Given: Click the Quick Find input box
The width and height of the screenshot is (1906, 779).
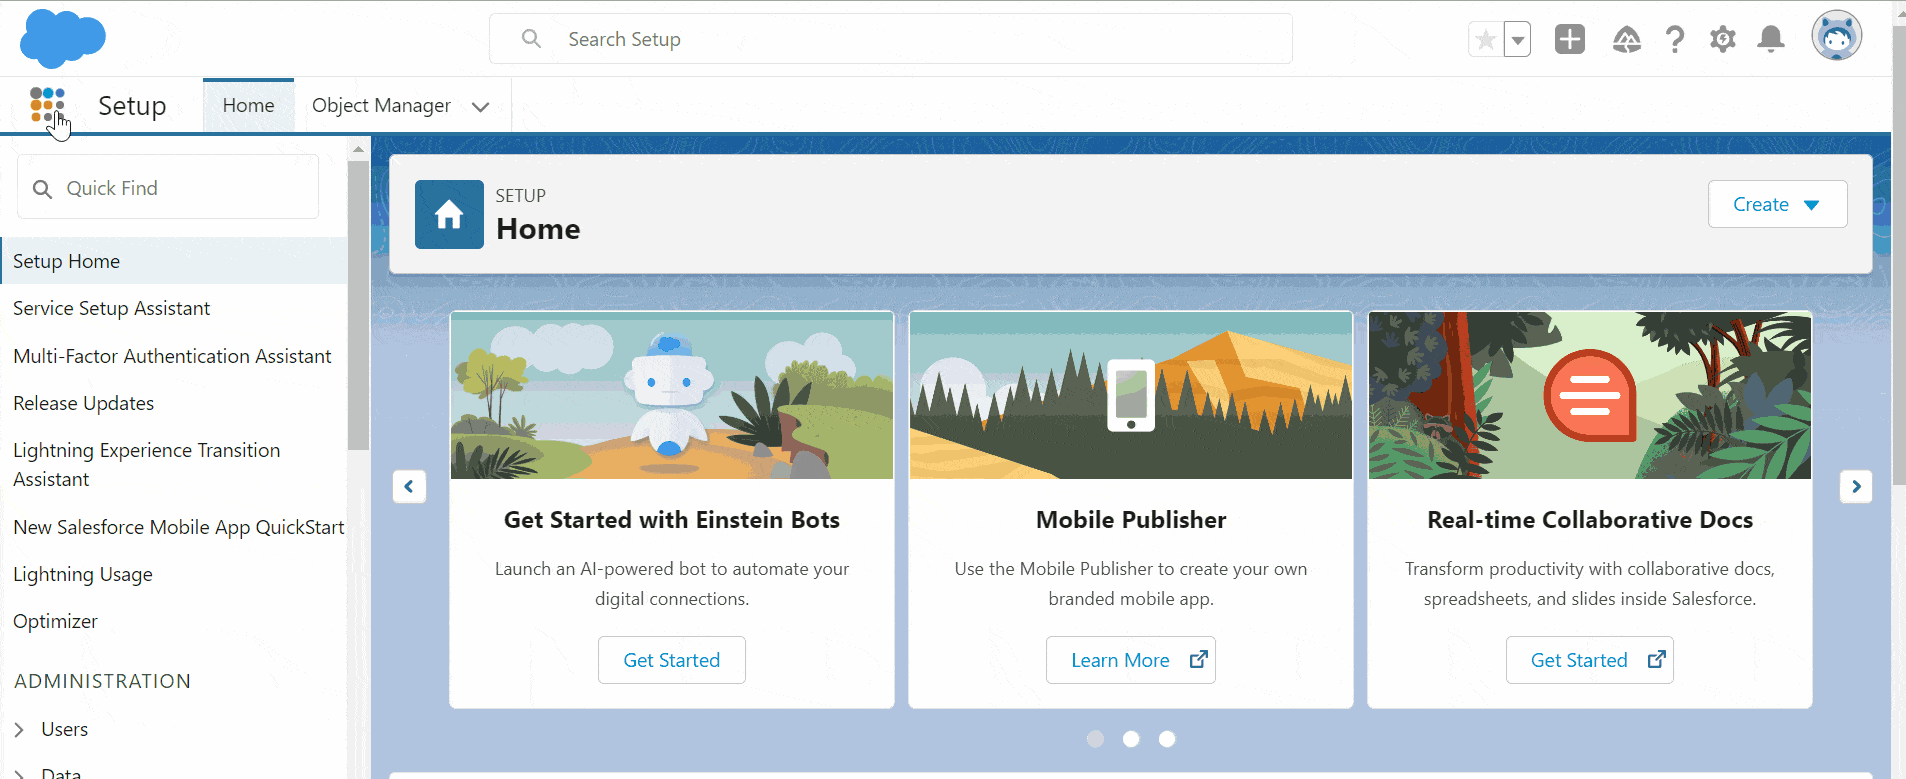Looking at the screenshot, I should coord(168,187).
